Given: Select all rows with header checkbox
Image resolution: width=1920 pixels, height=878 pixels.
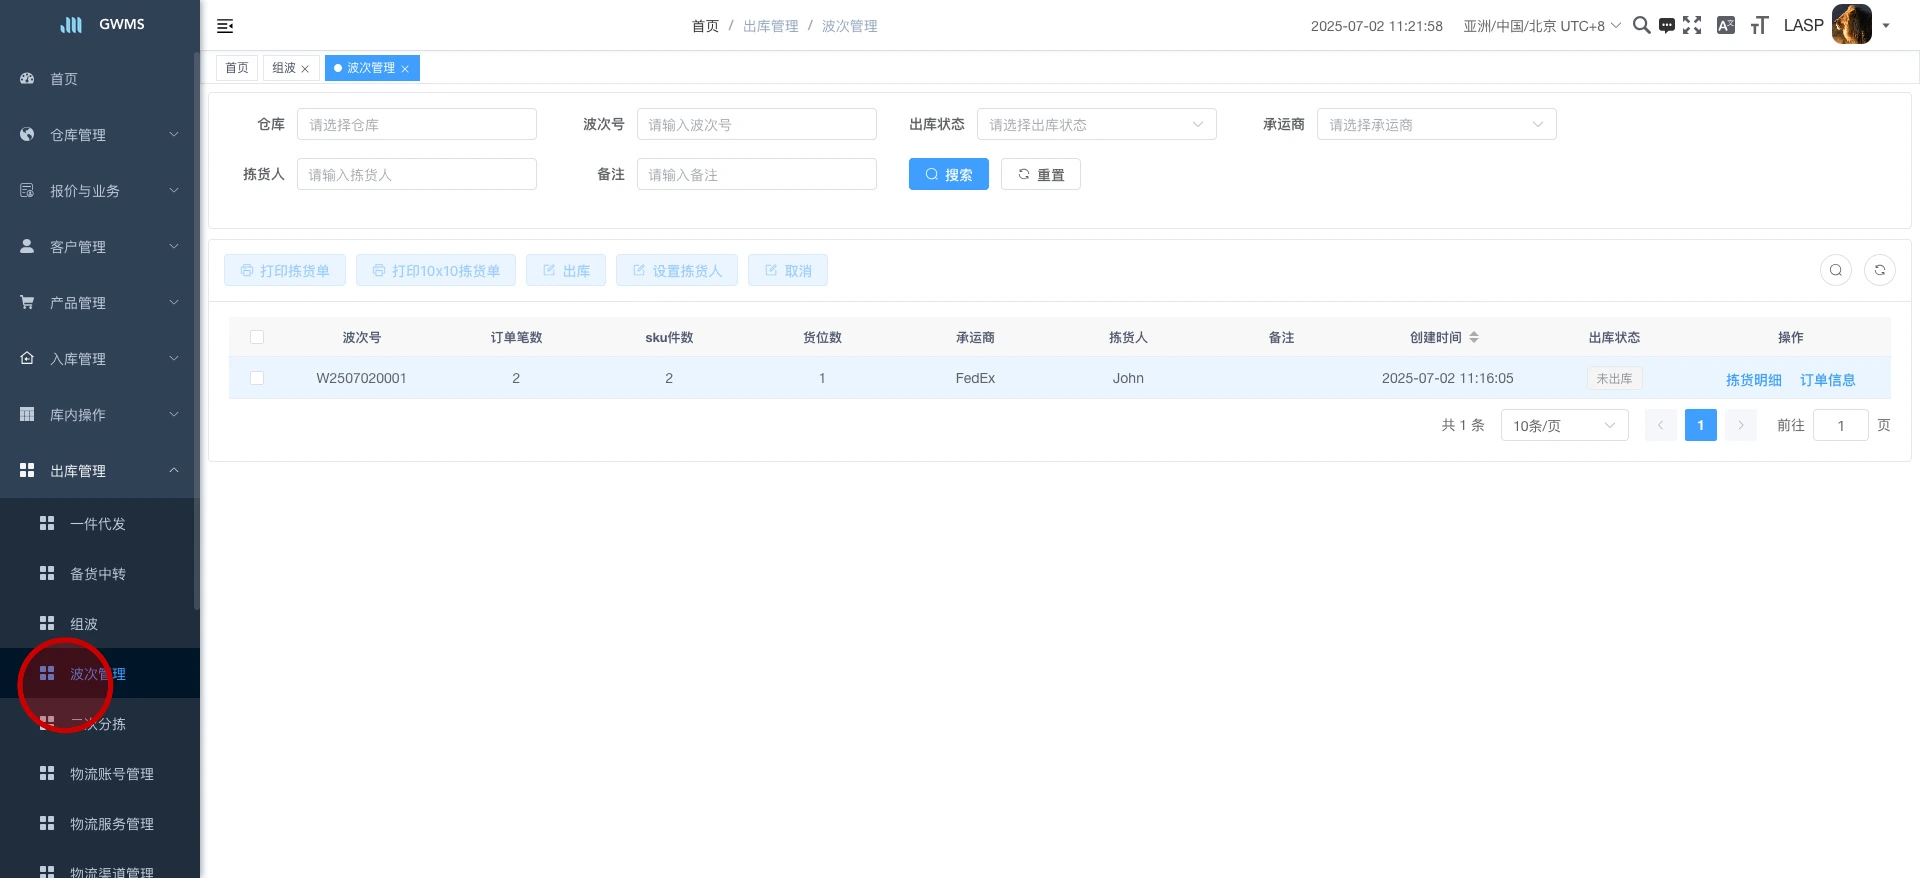Looking at the screenshot, I should pos(257,337).
